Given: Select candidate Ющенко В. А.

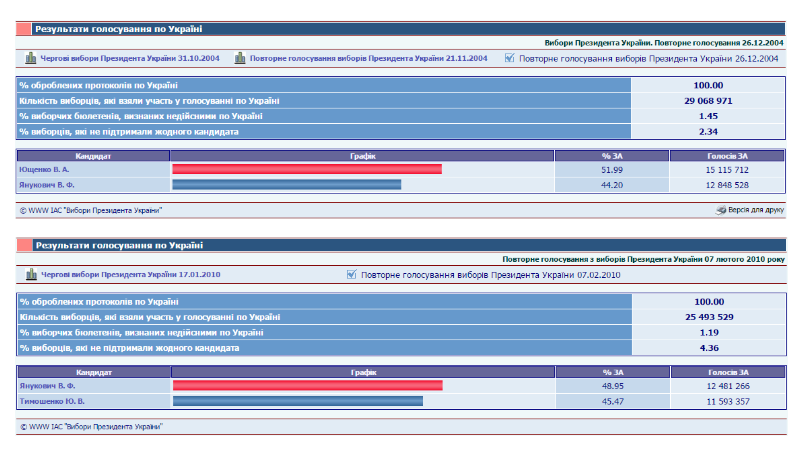Looking at the screenshot, I should pos(41,170).
